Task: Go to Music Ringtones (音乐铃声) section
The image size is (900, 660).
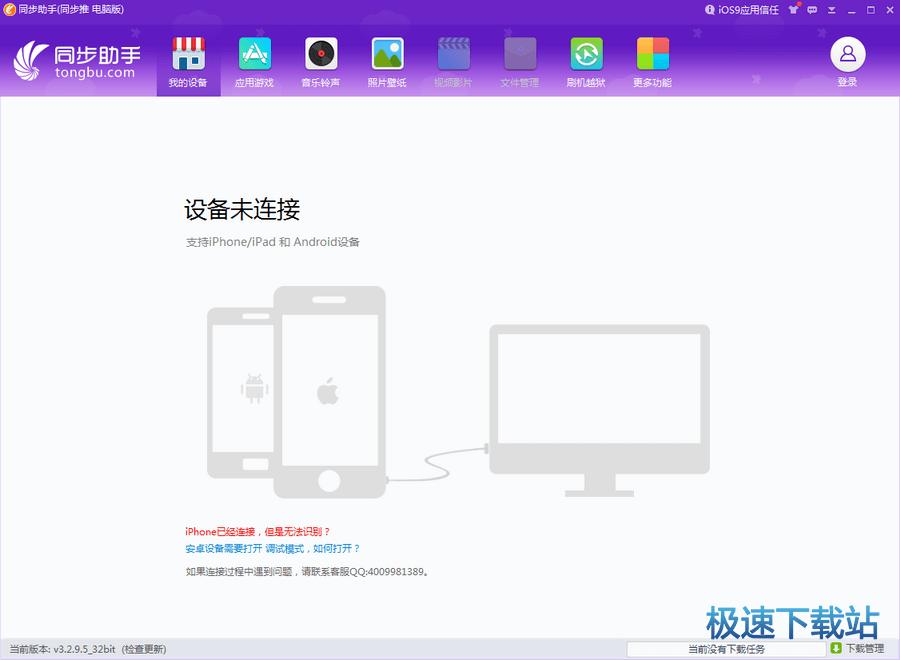Action: point(321,62)
